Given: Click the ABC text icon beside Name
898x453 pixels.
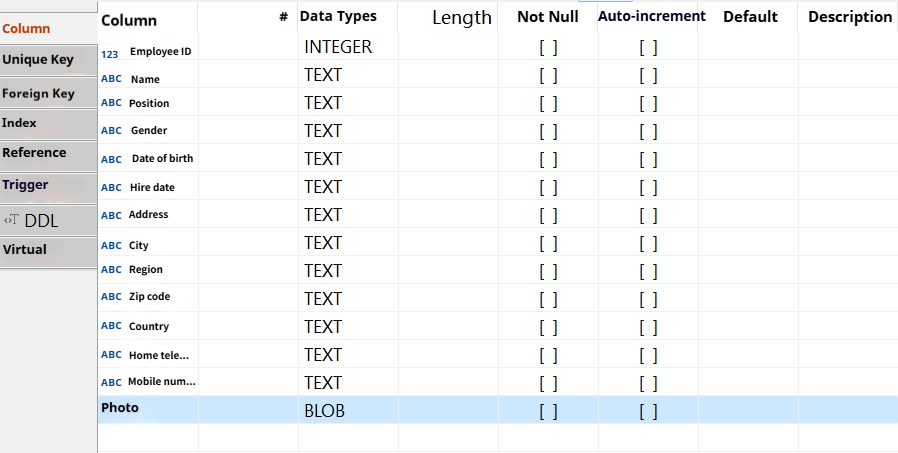Looking at the screenshot, I should pyautogui.click(x=111, y=79).
